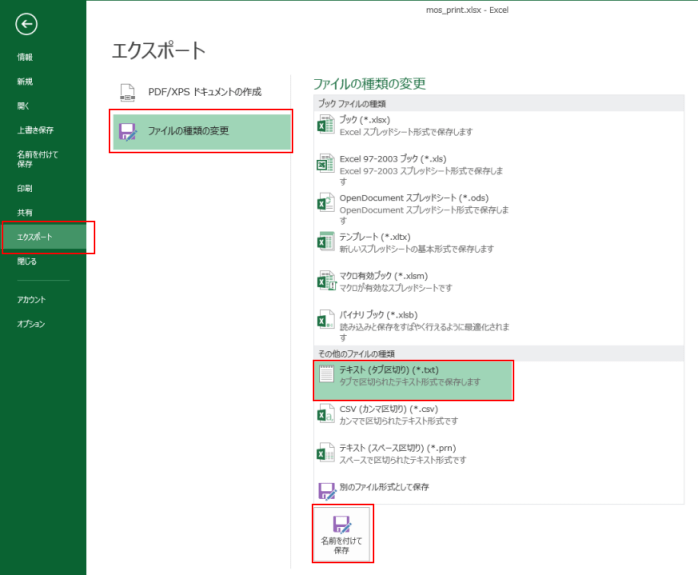Viewport: 698px width, 575px height.
Task: Click the CSV file icon
Action: 326,413
